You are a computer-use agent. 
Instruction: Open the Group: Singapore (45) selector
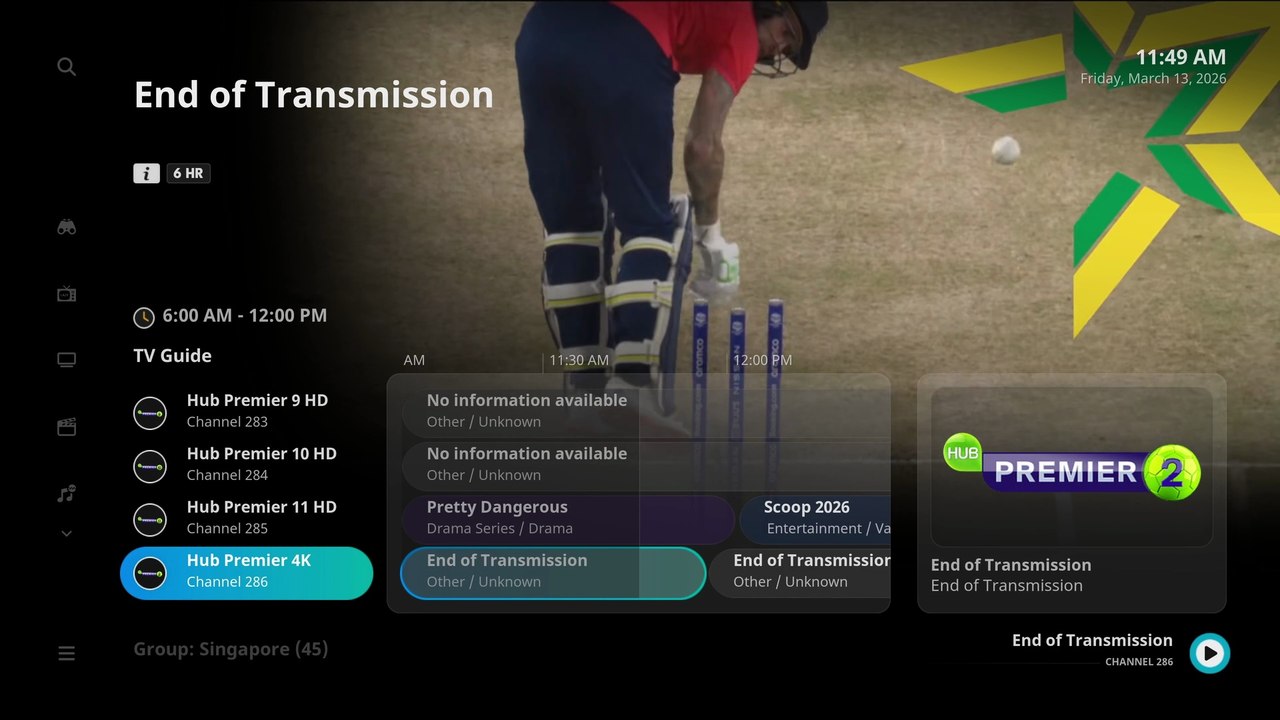231,649
